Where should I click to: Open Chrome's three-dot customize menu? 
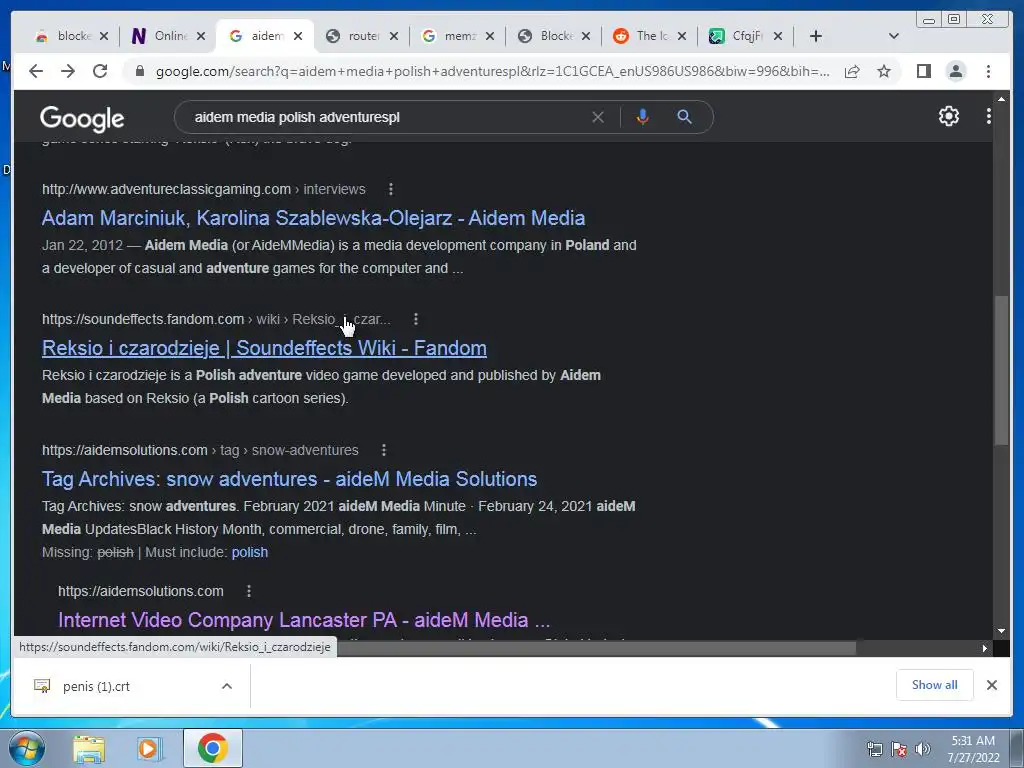tap(988, 71)
